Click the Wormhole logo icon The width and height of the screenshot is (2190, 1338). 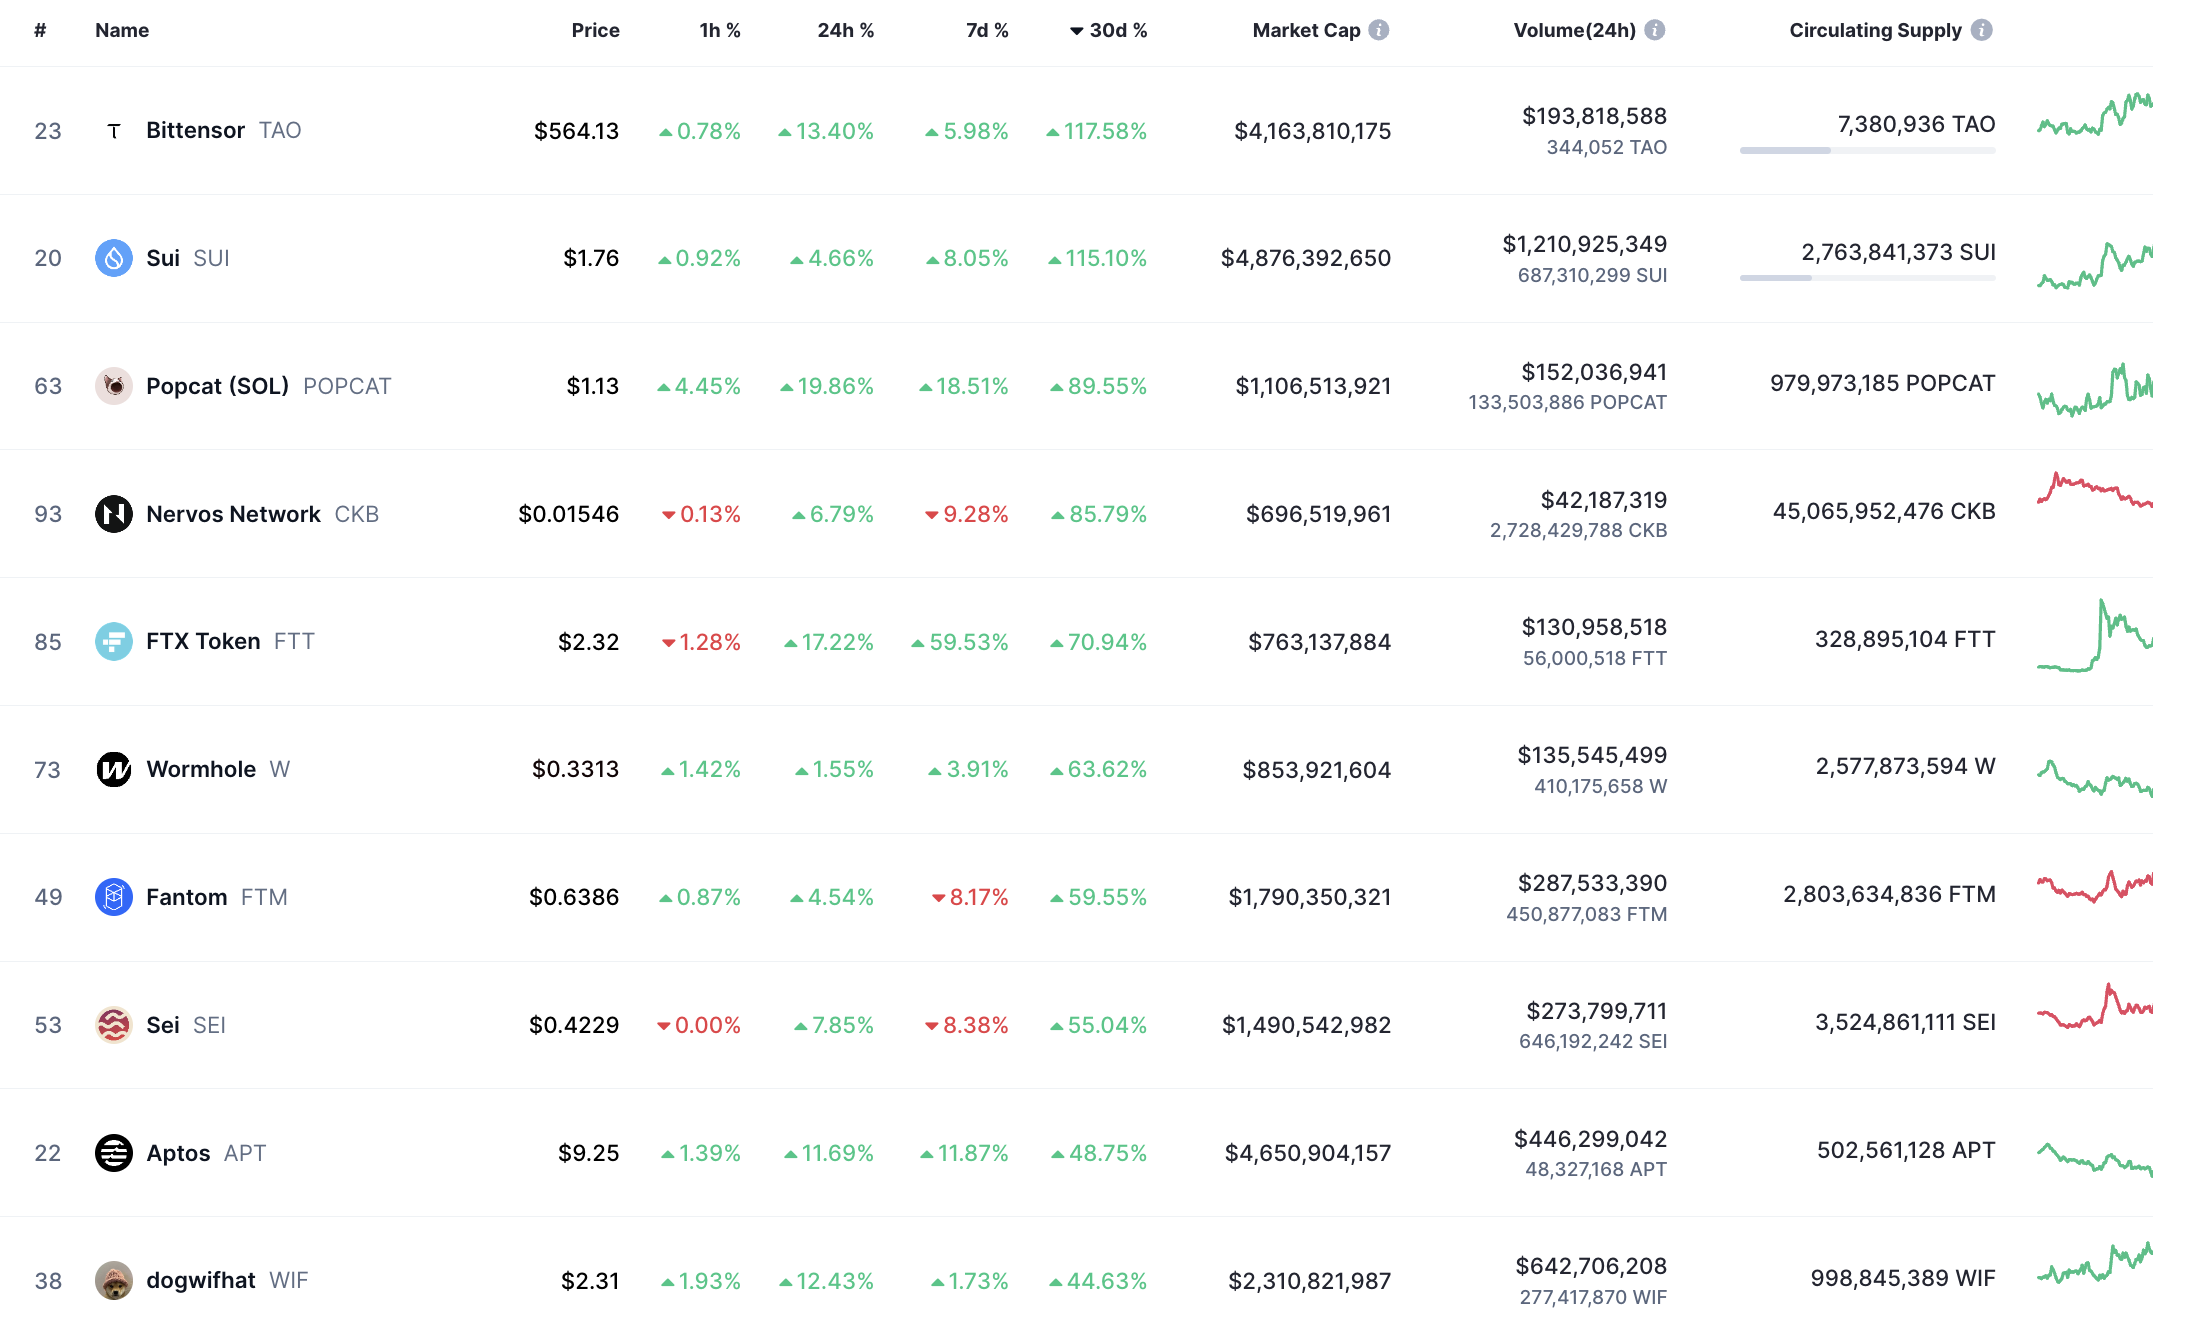coord(114,769)
